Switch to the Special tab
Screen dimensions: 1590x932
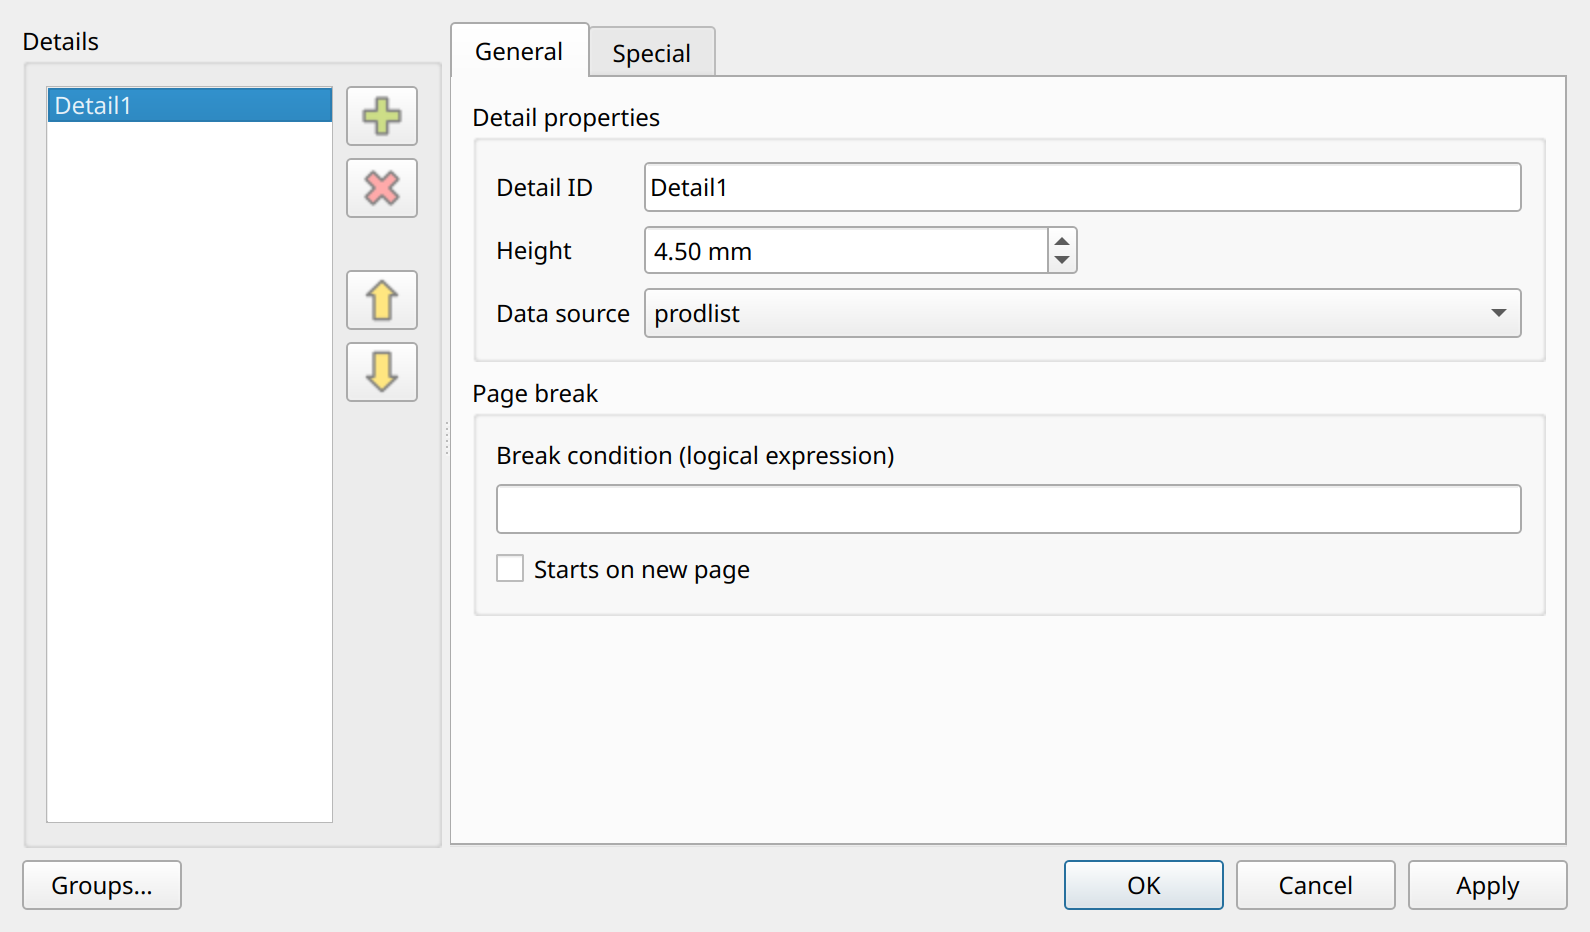tap(651, 53)
